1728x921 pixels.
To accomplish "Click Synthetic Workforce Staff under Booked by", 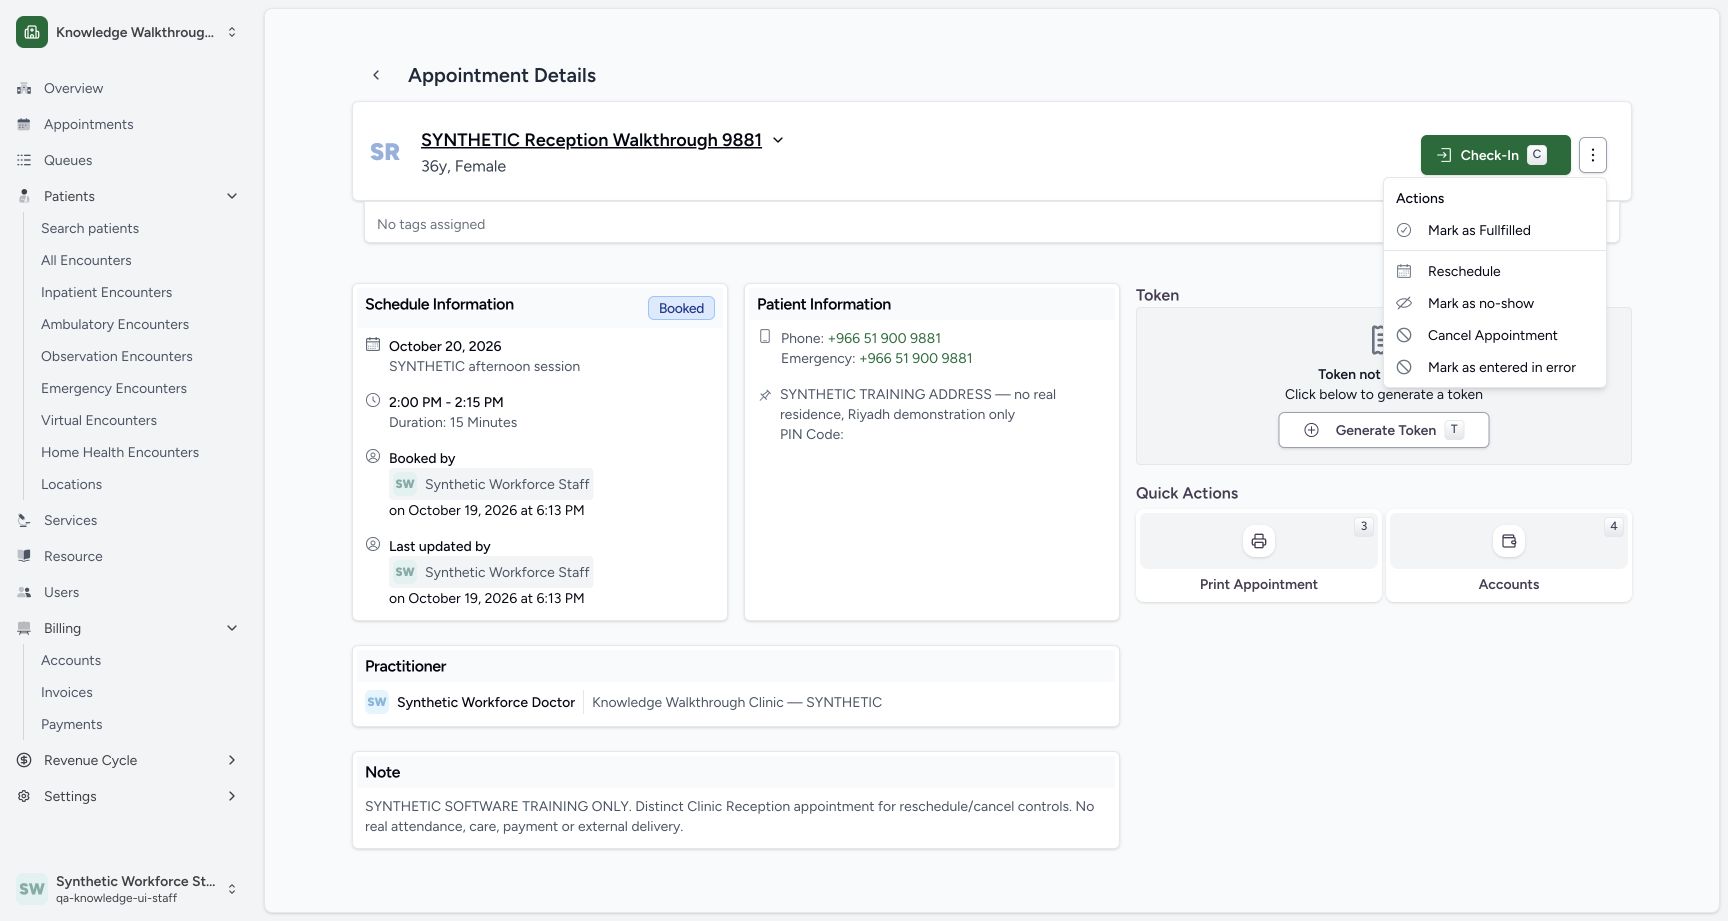I will [491, 484].
